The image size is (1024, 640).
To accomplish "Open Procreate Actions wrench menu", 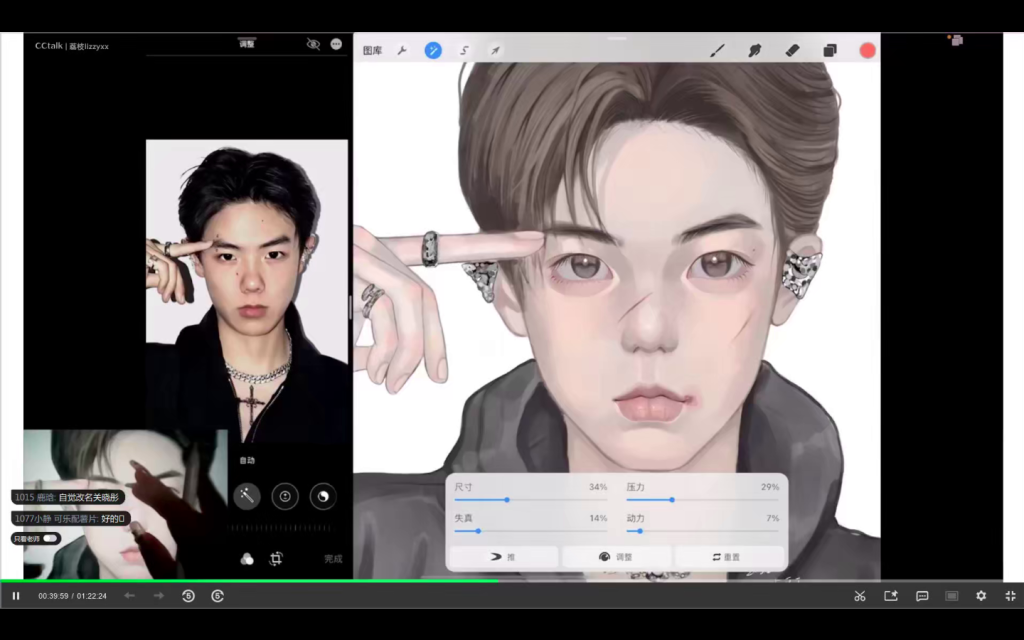I will coord(402,50).
